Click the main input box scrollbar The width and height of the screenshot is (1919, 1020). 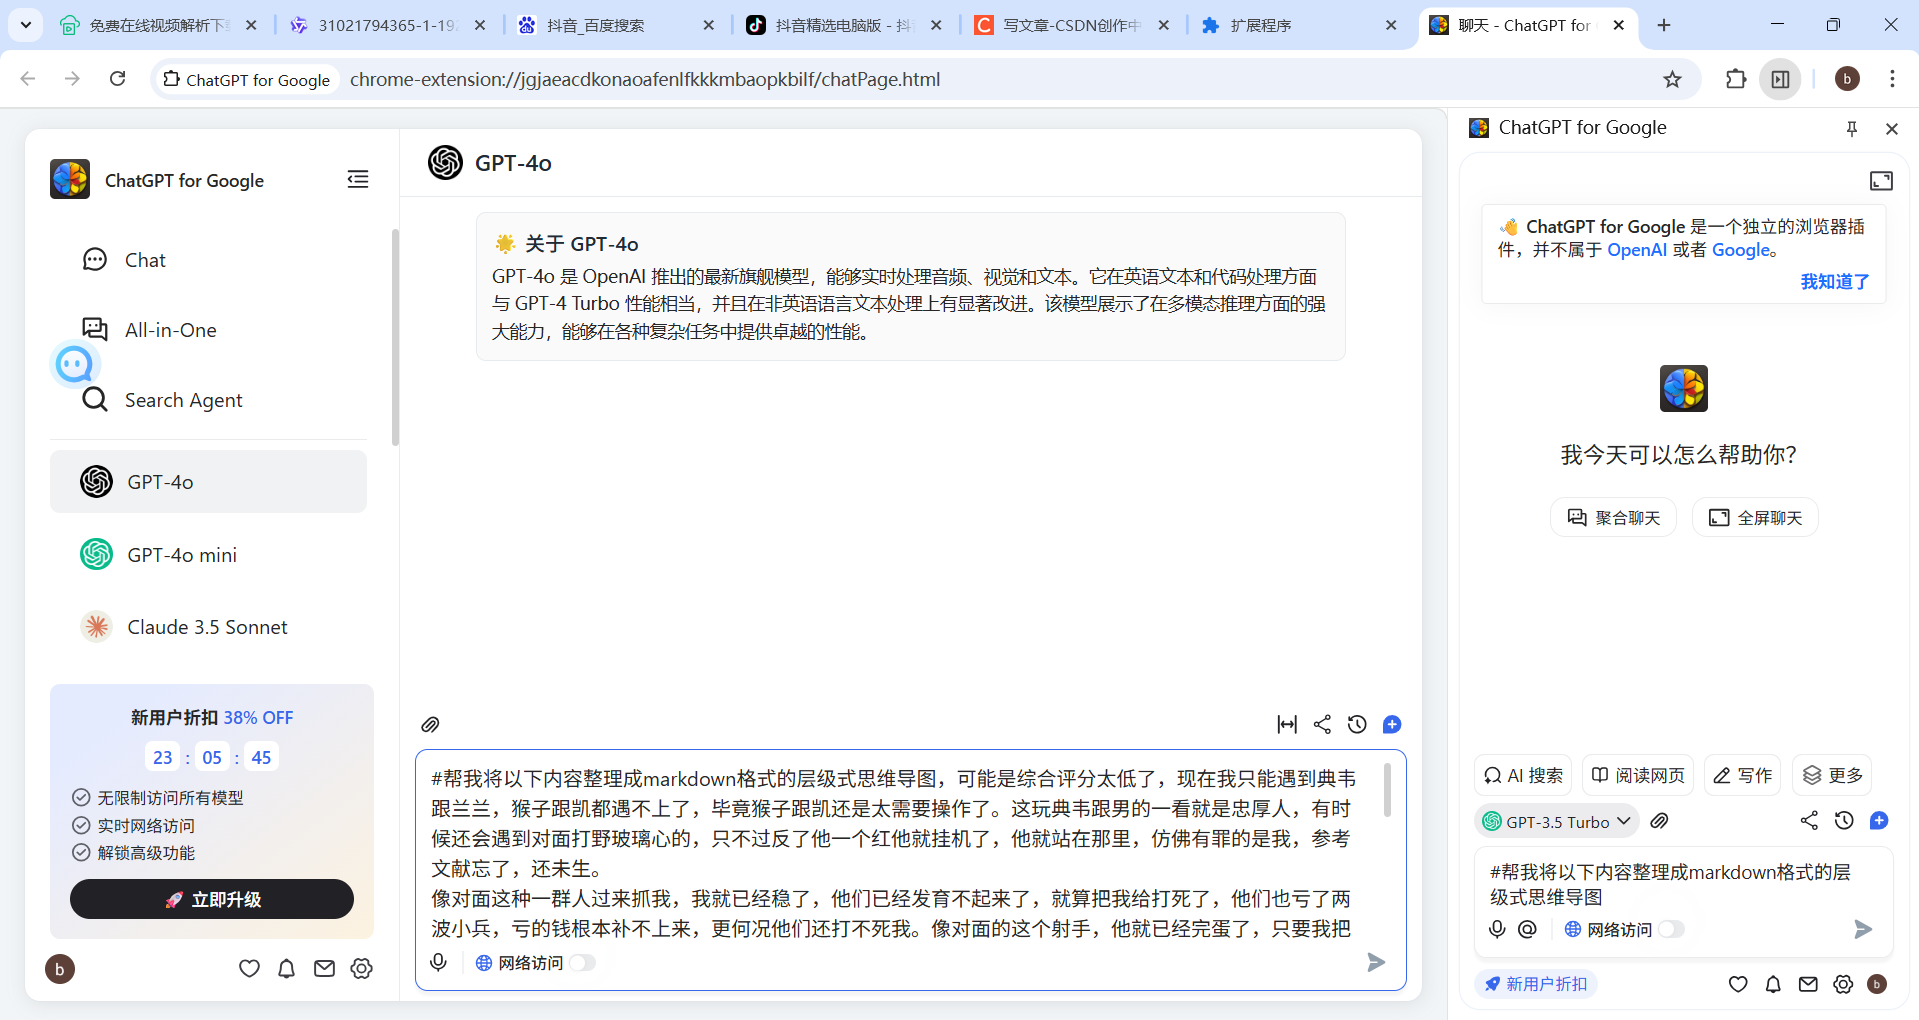coord(1387,790)
